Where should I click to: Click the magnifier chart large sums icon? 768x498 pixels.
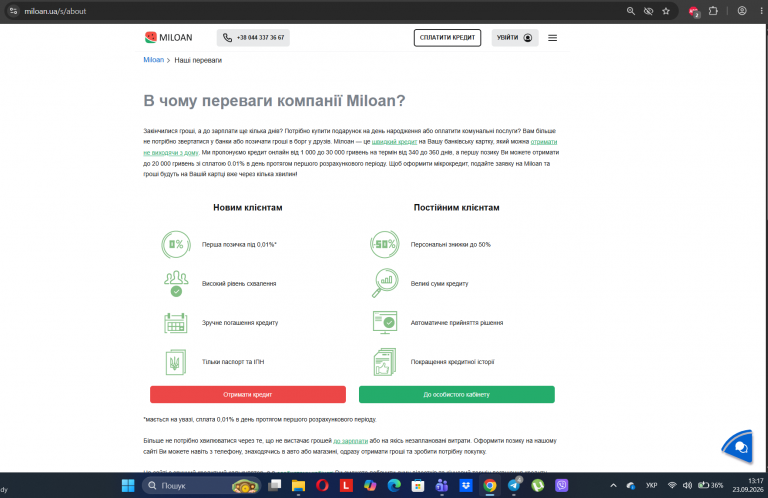pos(384,283)
